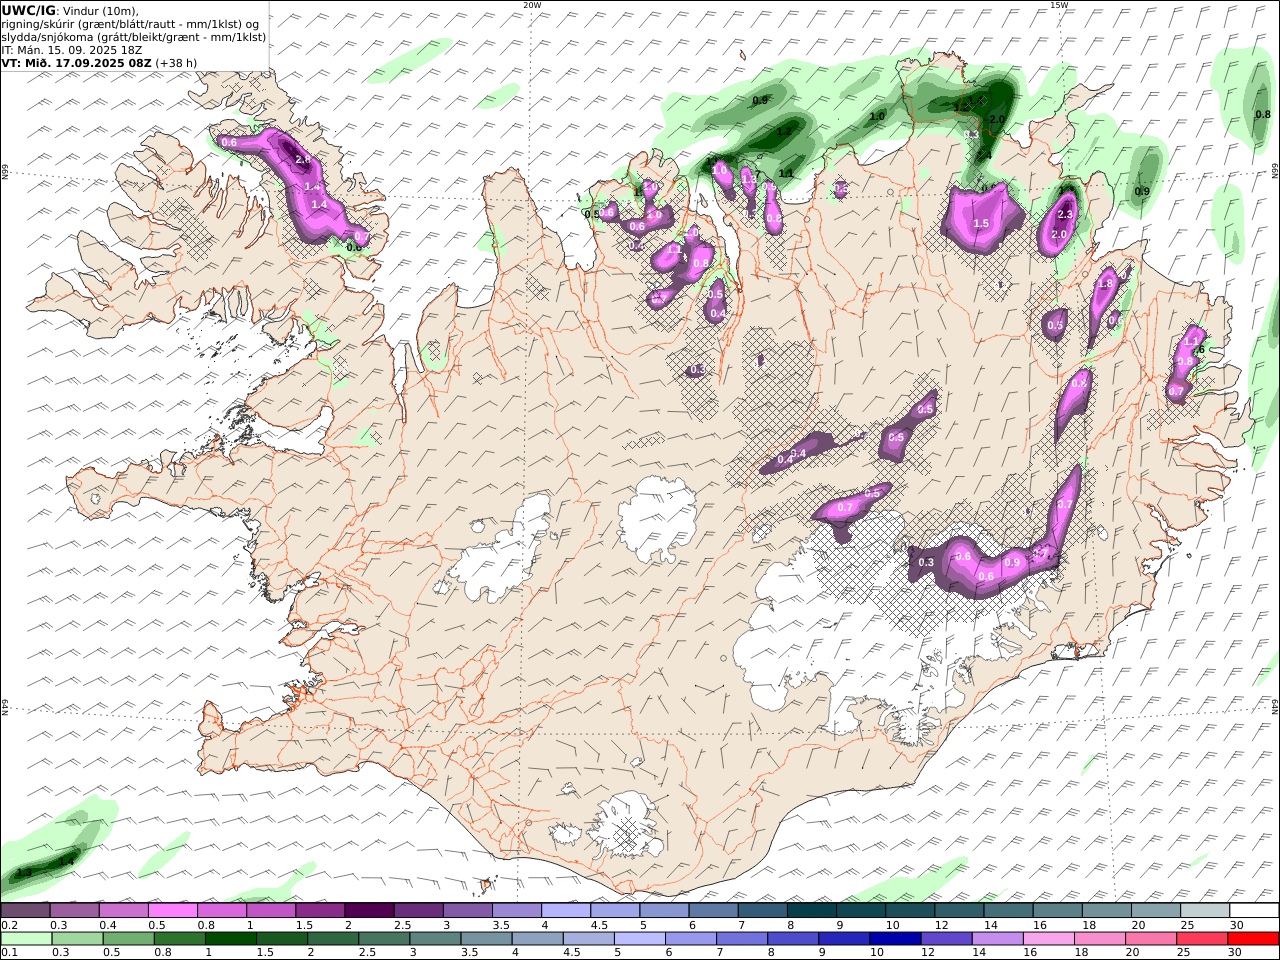1280x960 pixels.
Task: Pick the lower legend swatch between 4 and 4.5
Action: tap(538, 938)
